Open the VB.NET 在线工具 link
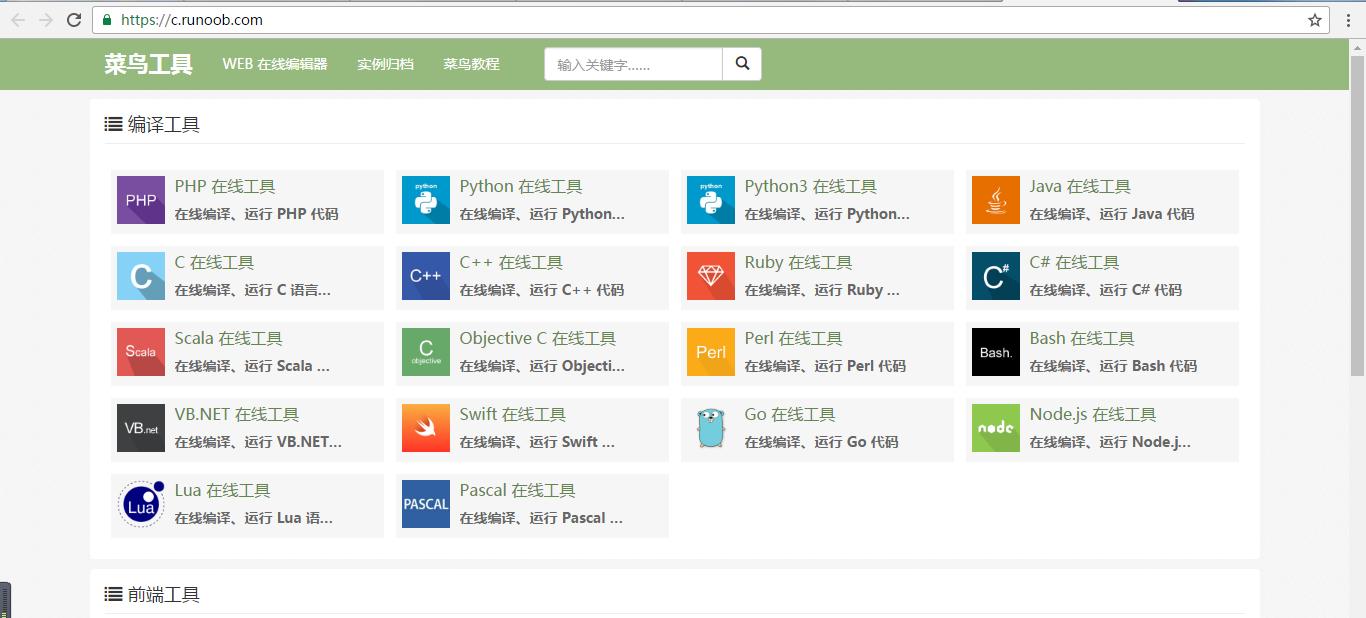Viewport: 1366px width, 618px height. (237, 414)
